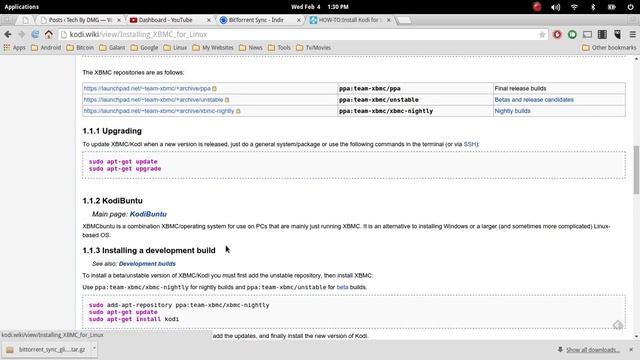Screen dimensions: 640x360
Task: Open the date and time indicator
Action: point(320,7)
